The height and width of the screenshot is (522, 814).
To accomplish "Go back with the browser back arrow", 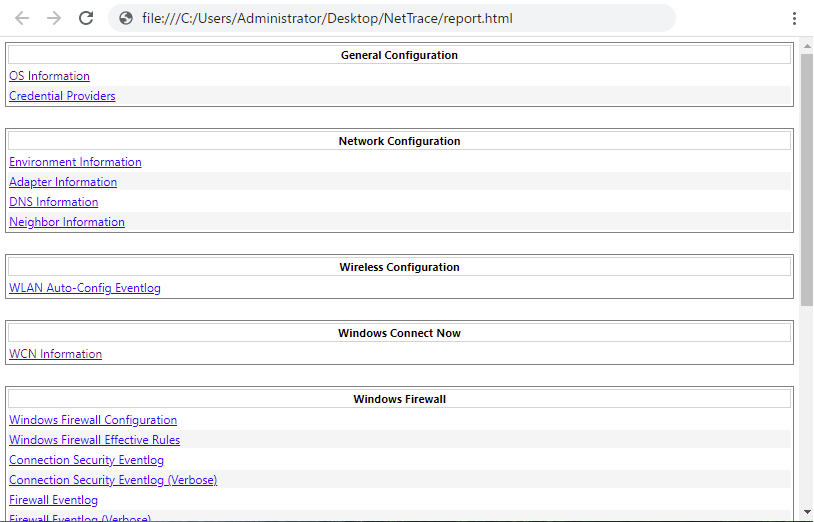I will pyautogui.click(x=22, y=18).
